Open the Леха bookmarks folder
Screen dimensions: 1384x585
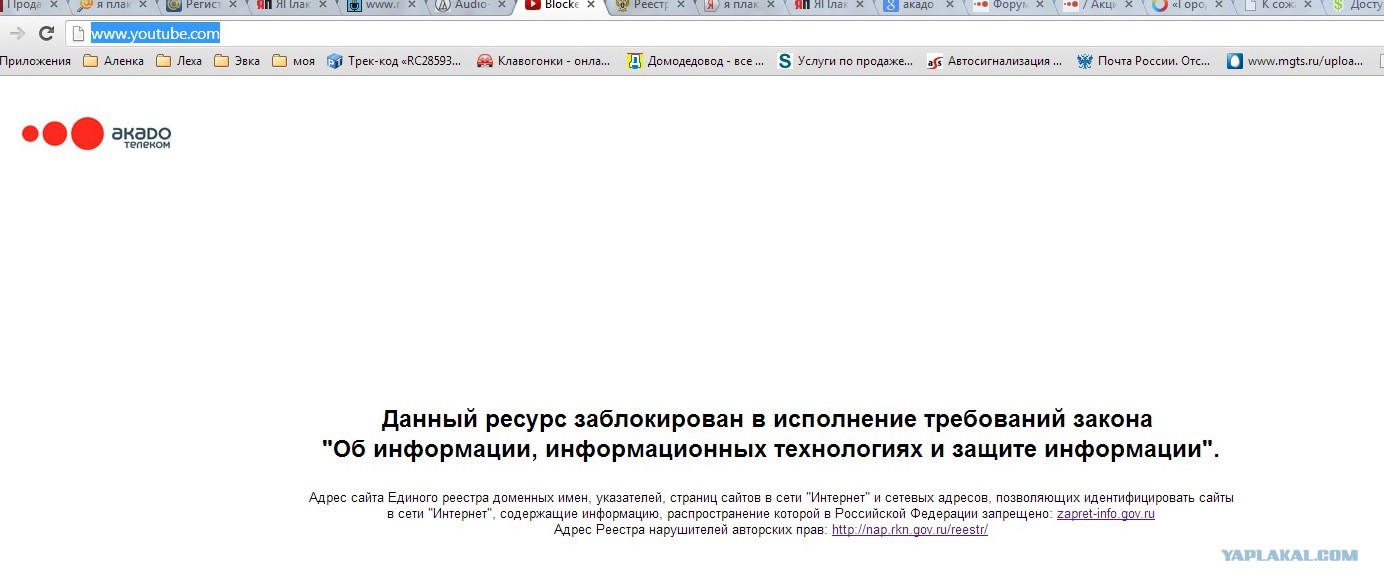coord(179,61)
